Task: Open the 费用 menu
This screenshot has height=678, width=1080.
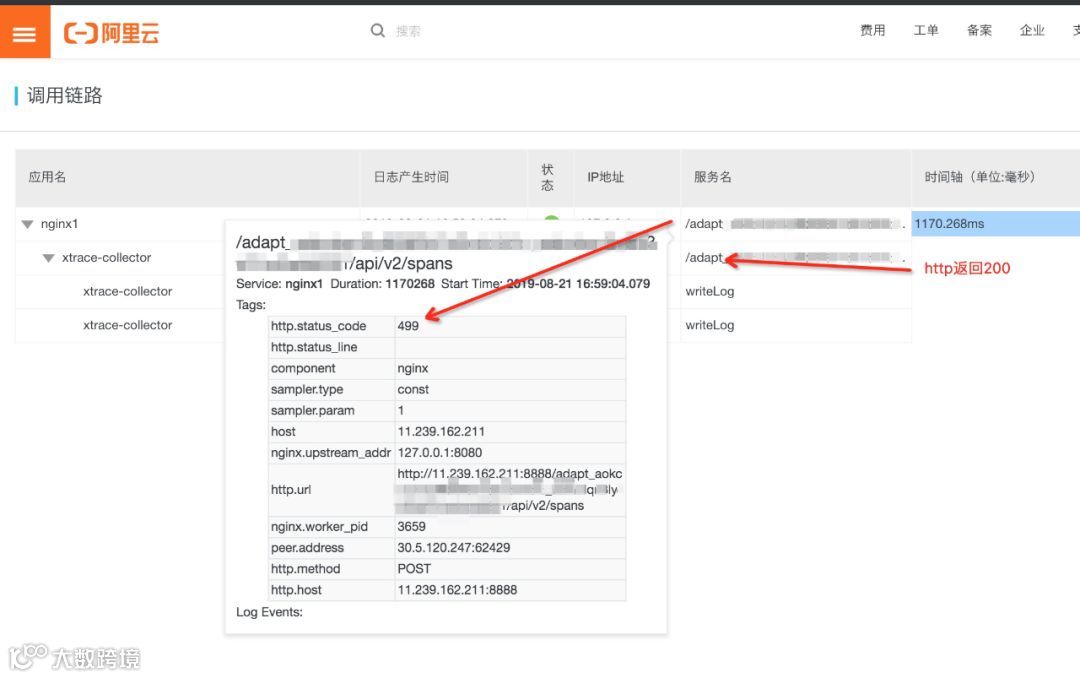Action: [873, 30]
